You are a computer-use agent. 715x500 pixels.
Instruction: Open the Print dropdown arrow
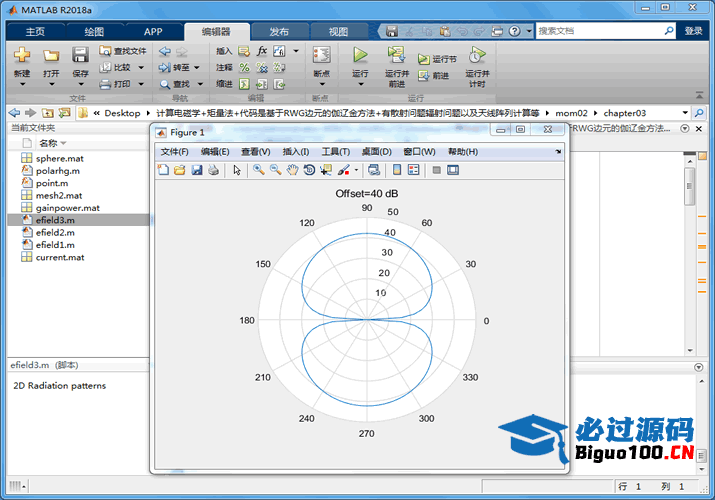tap(141, 84)
